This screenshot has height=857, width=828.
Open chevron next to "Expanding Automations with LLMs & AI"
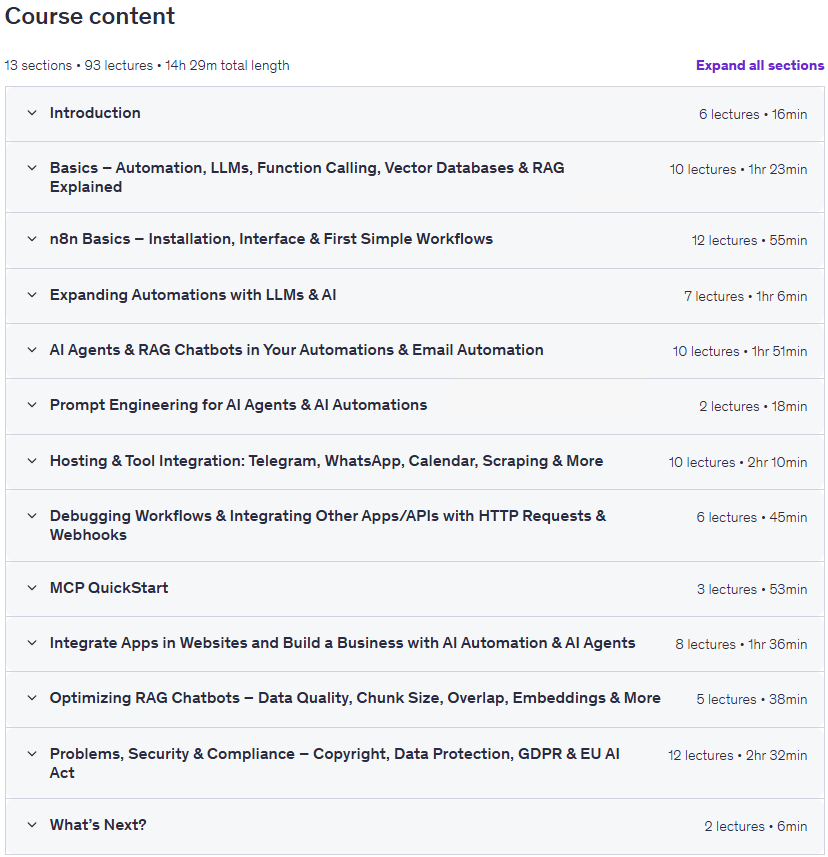pos(32,295)
